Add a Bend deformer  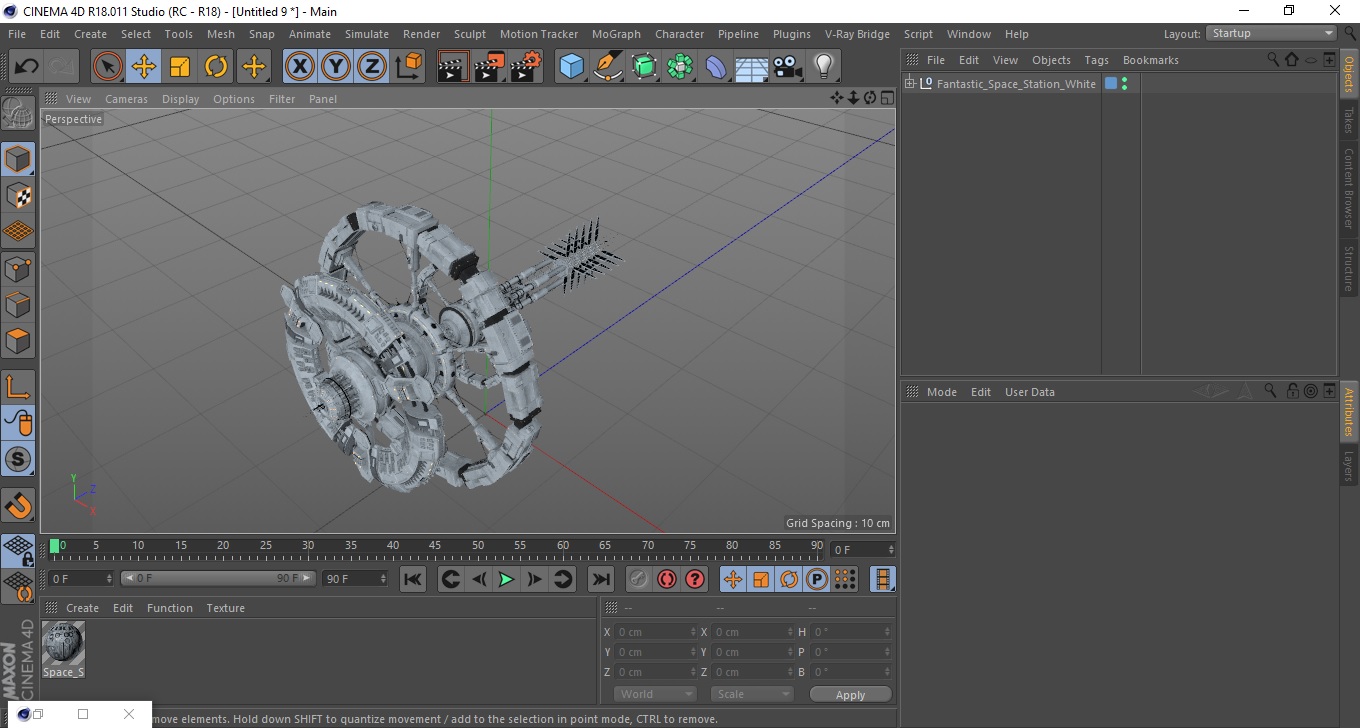tap(716, 67)
